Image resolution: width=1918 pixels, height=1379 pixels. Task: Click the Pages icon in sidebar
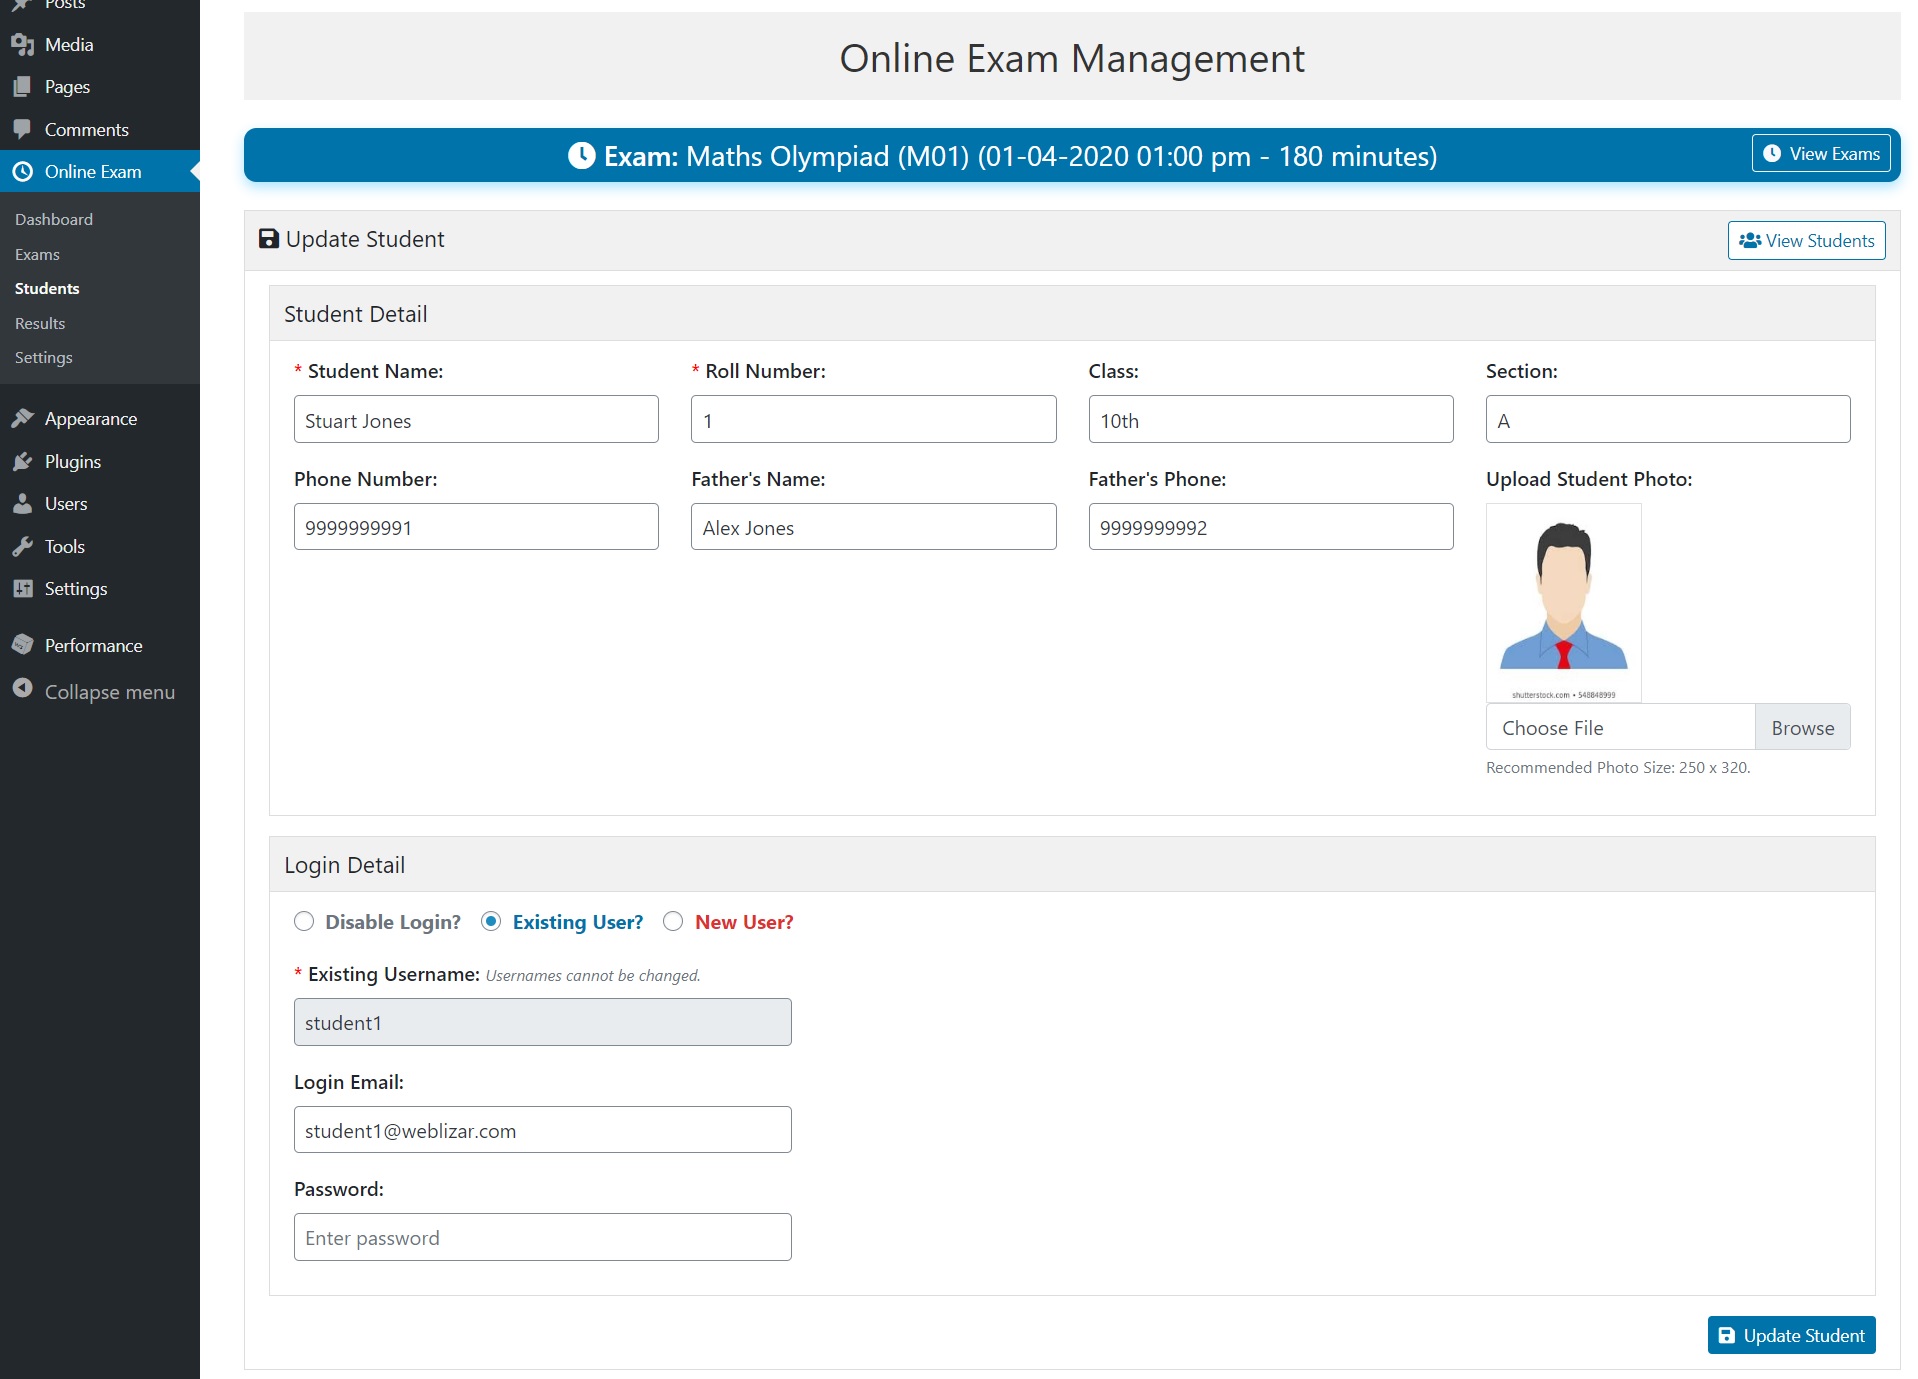pos(22,87)
